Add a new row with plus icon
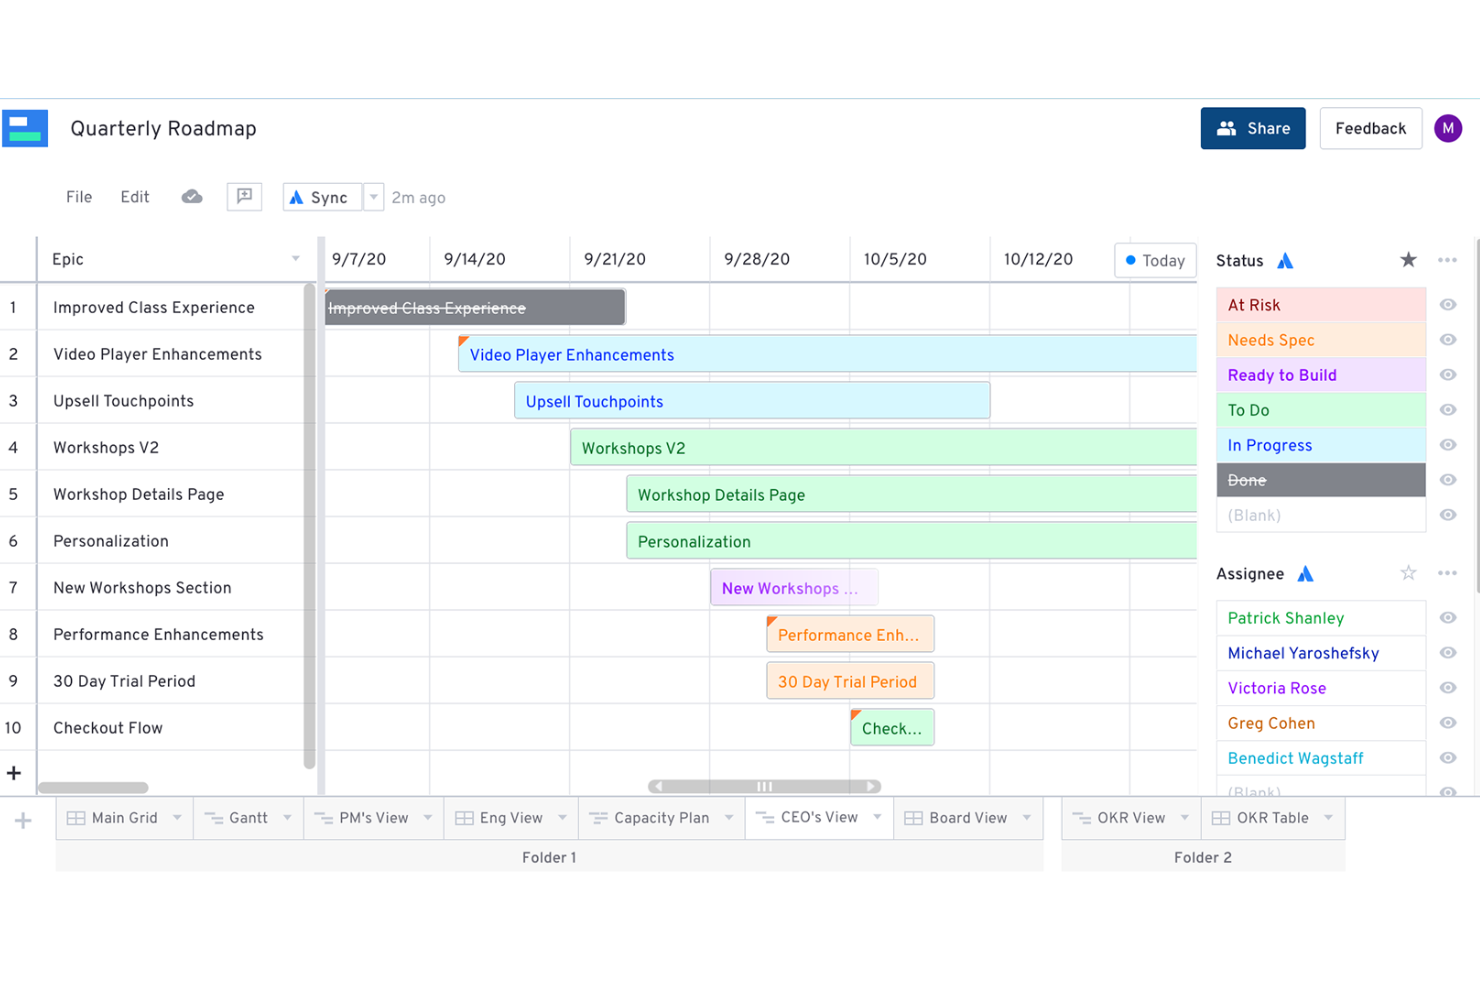This screenshot has width=1480, height=987. pyautogui.click(x=14, y=773)
